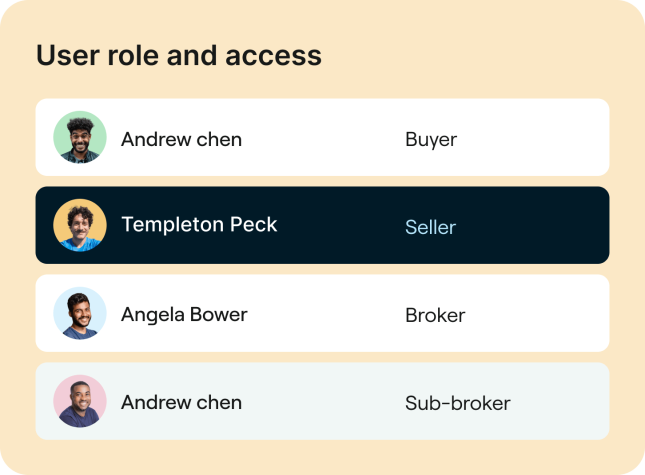This screenshot has height=475, width=645.
Task: Click the green-background avatar beside Buyer
Action: click(80, 137)
